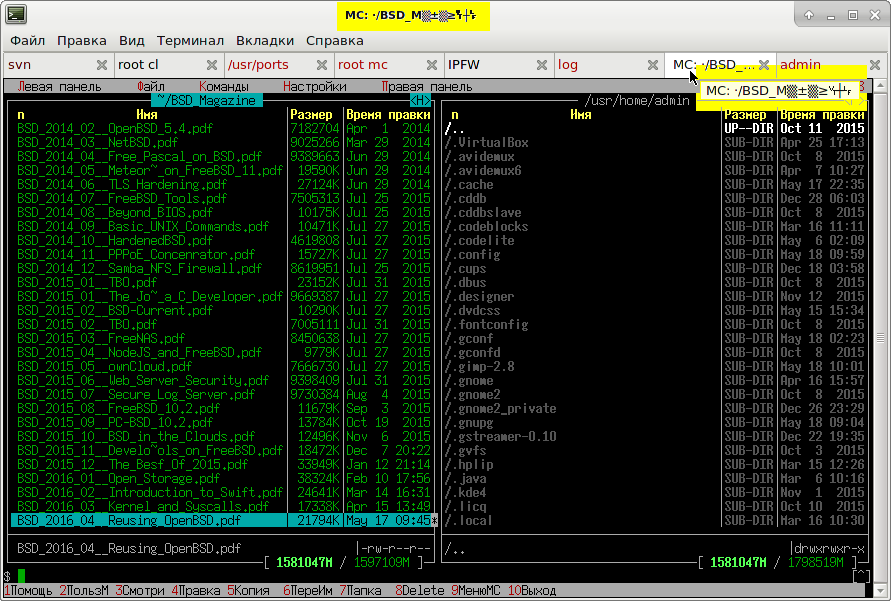The height and width of the screenshot is (601, 891).
Task: Click the [^] history arrow at bottom right
Action: pyautogui.click(x=862, y=576)
